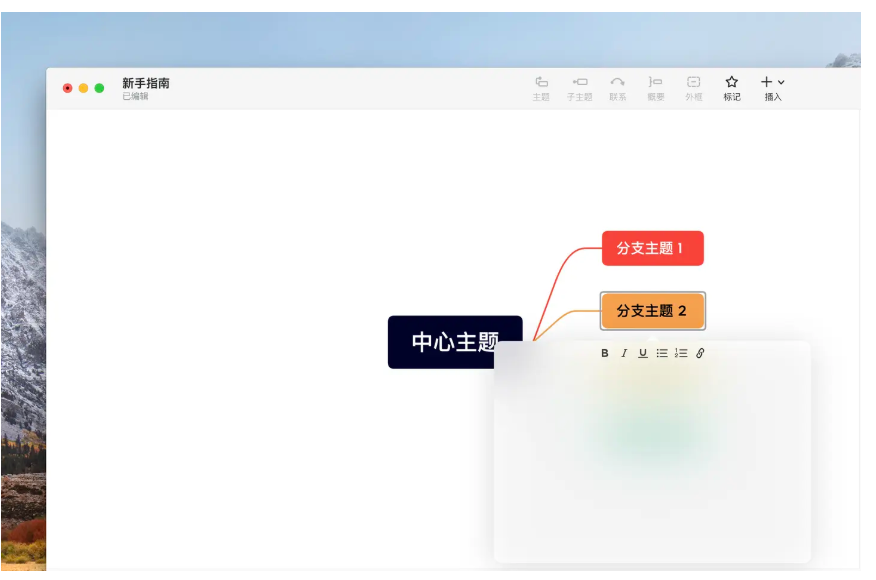Screen dimensions: 876x580
Task: Add a 子主题 subtopic from the toolbar
Action: [x=579, y=82]
